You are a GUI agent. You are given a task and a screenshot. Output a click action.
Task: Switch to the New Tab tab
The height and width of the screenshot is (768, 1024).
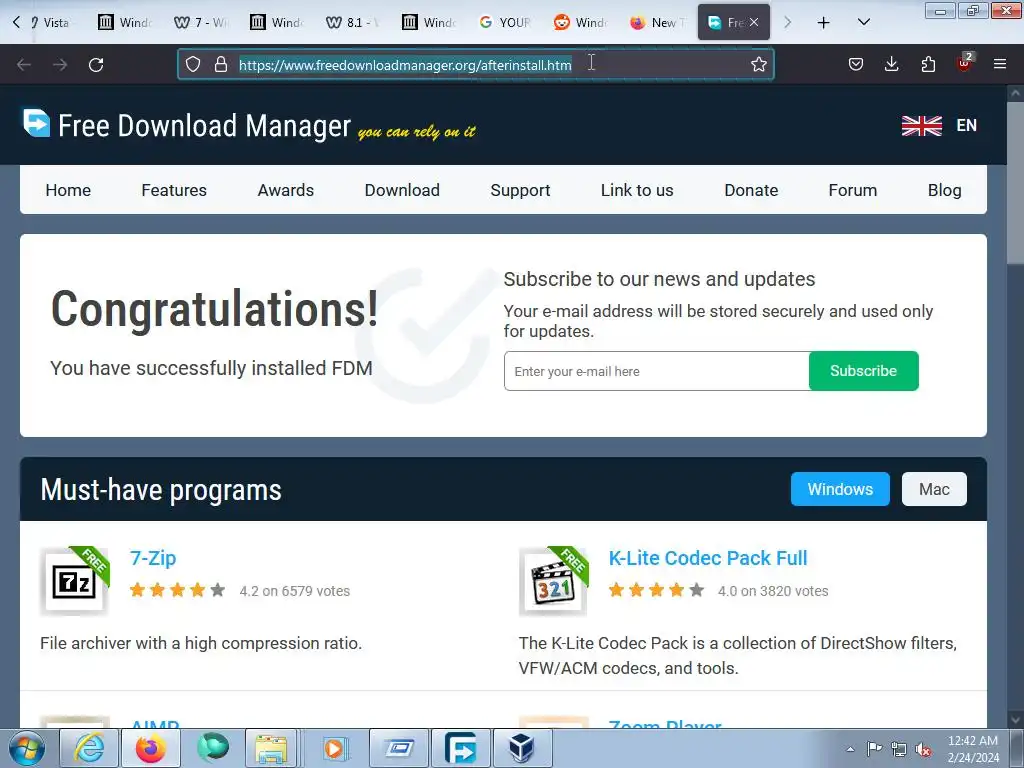pyautogui.click(x=657, y=22)
